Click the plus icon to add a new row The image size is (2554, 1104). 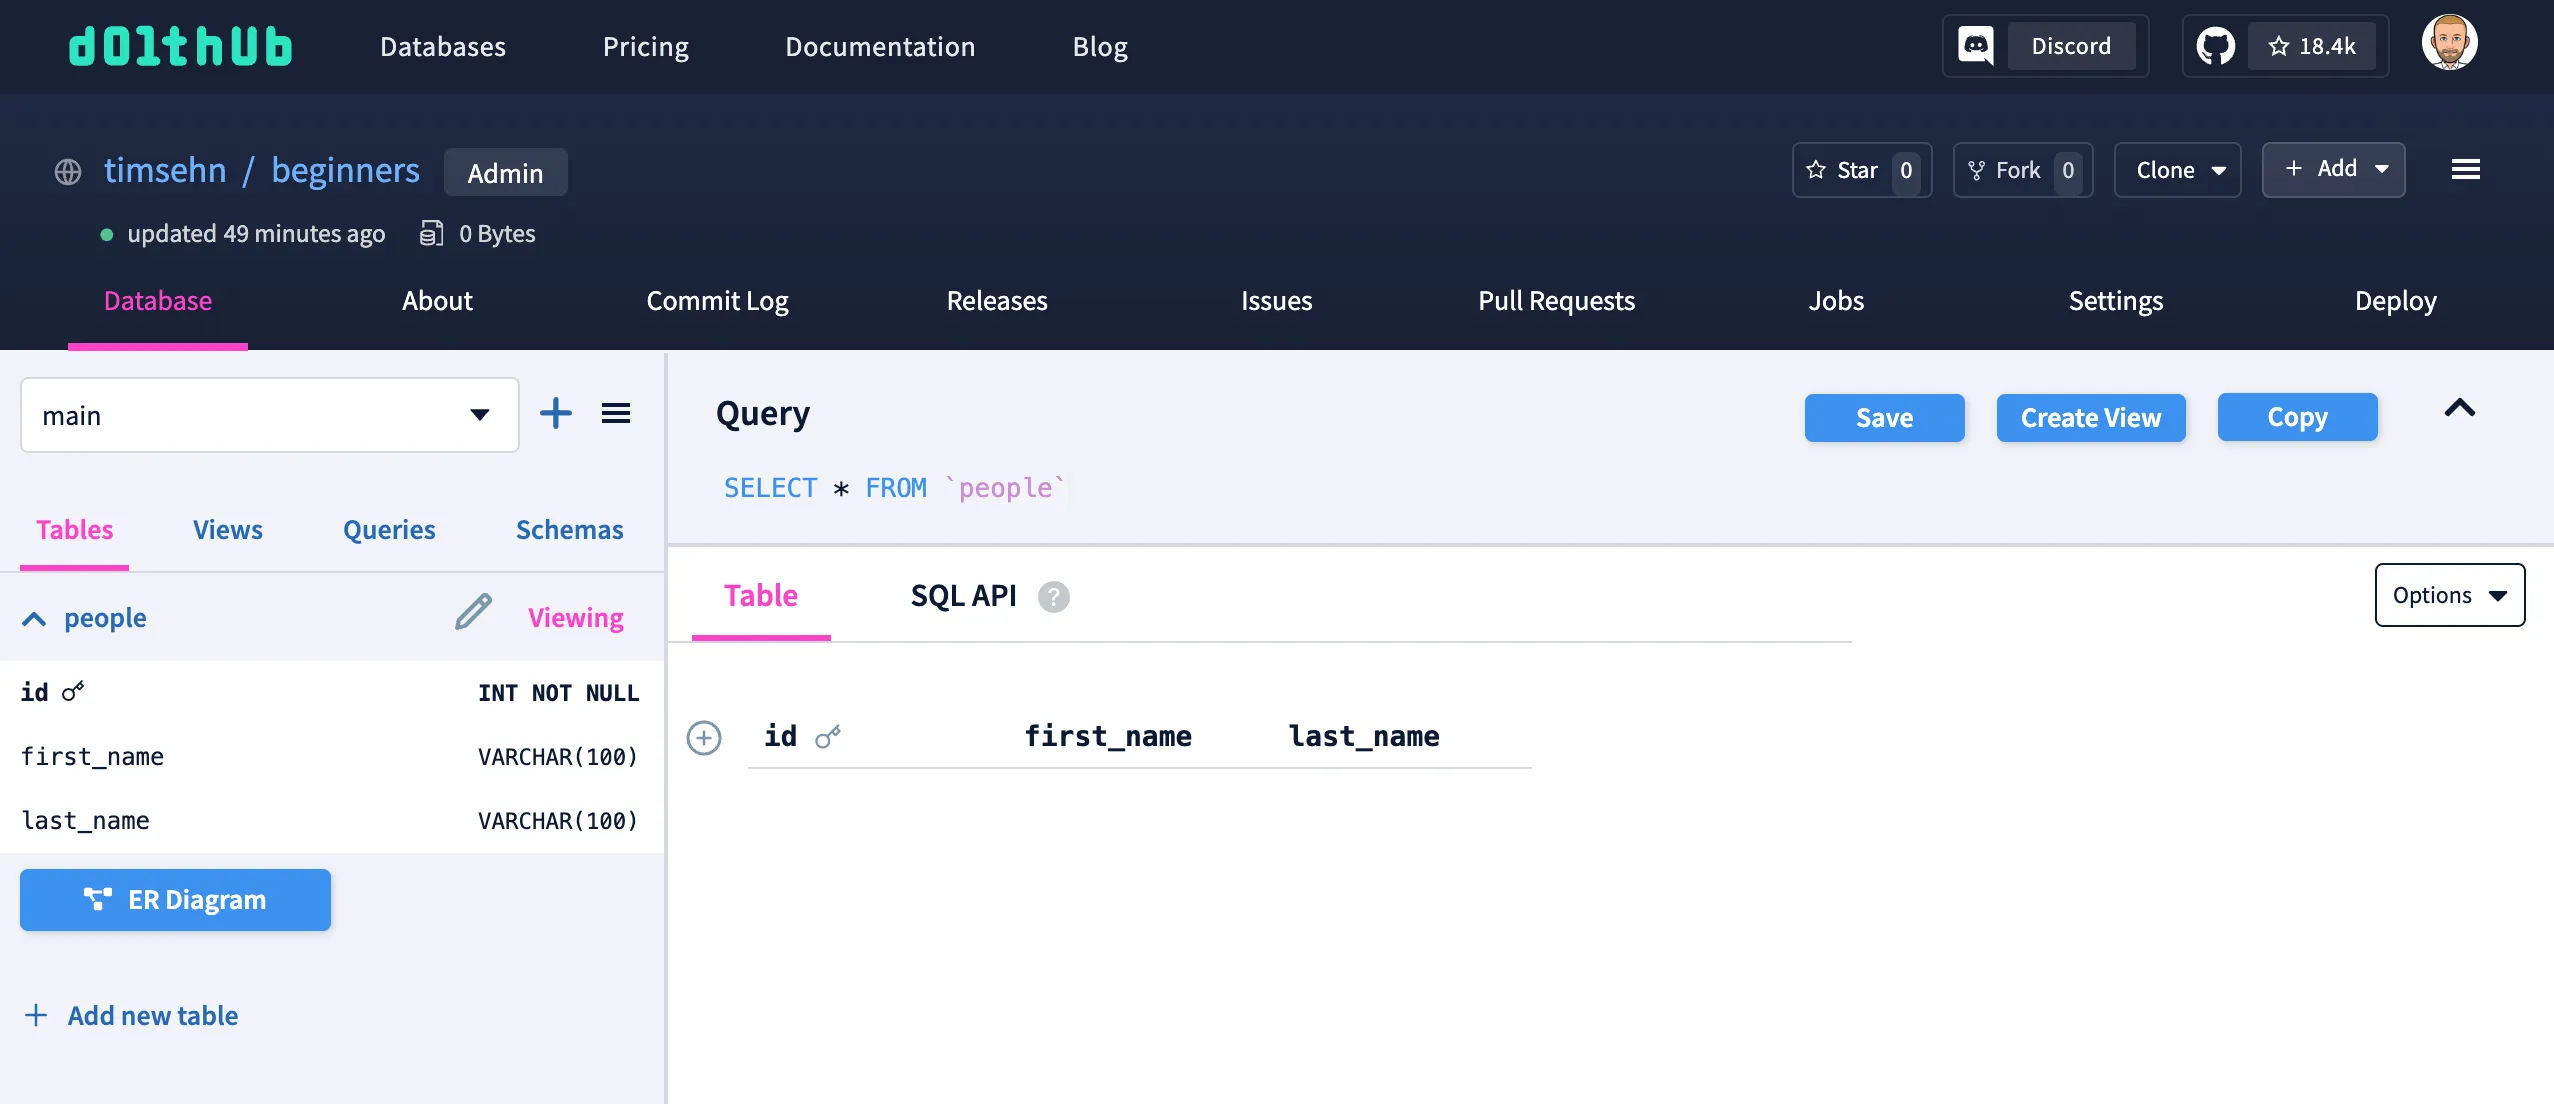point(705,737)
